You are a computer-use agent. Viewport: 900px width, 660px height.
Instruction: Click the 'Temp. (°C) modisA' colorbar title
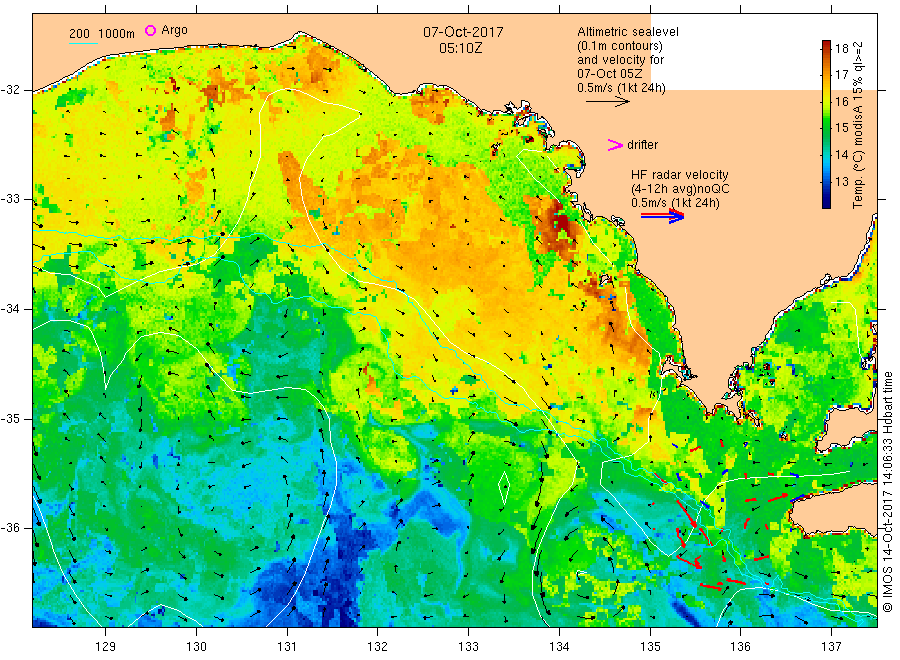coord(858,157)
